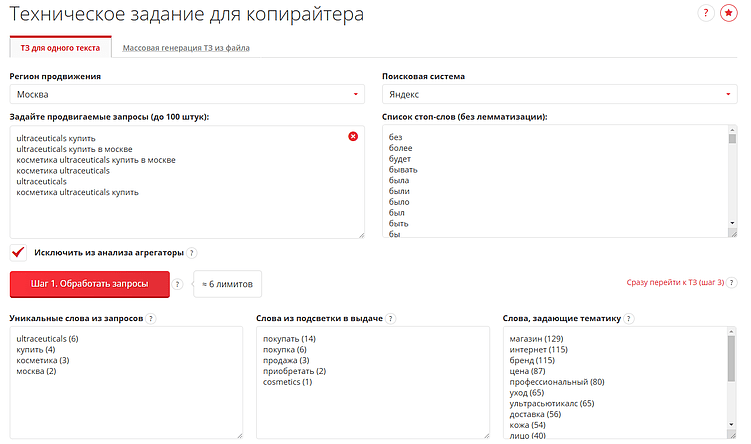Click topic word 'ультрасьютикалс (65)'
The width and height of the screenshot is (751, 444).
click(x=552, y=403)
